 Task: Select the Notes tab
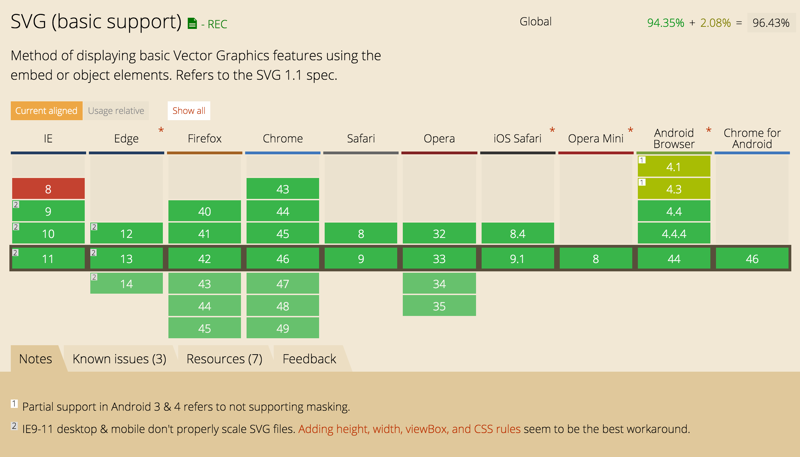(36, 359)
